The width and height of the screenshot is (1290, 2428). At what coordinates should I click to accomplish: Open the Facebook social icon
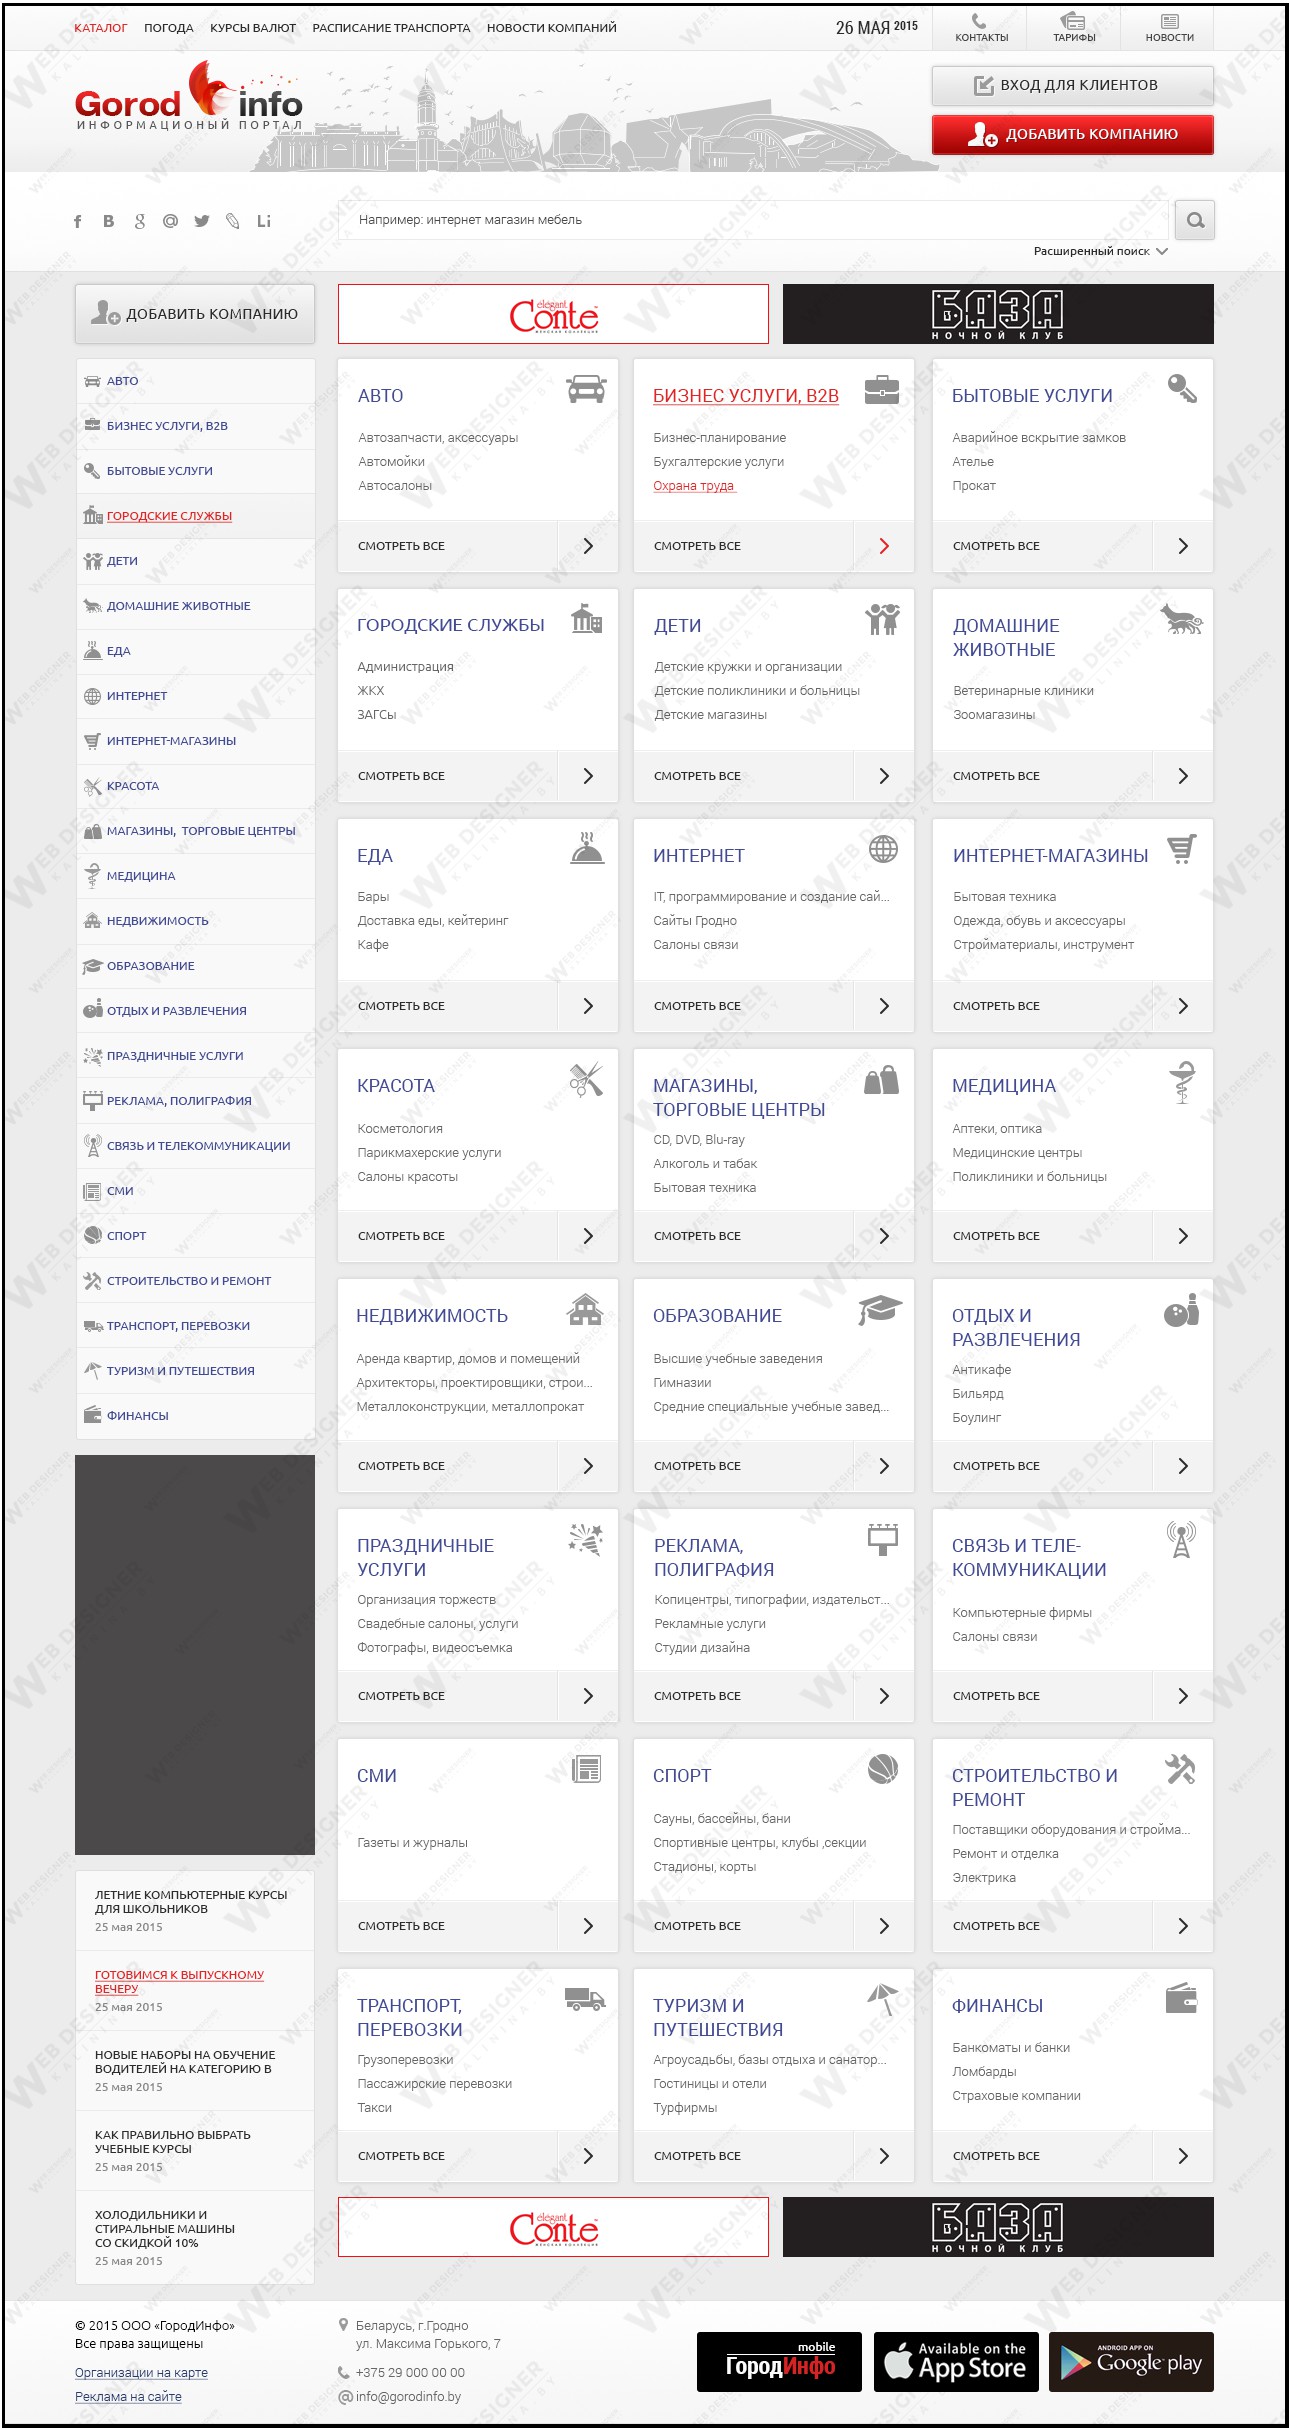coord(78,221)
